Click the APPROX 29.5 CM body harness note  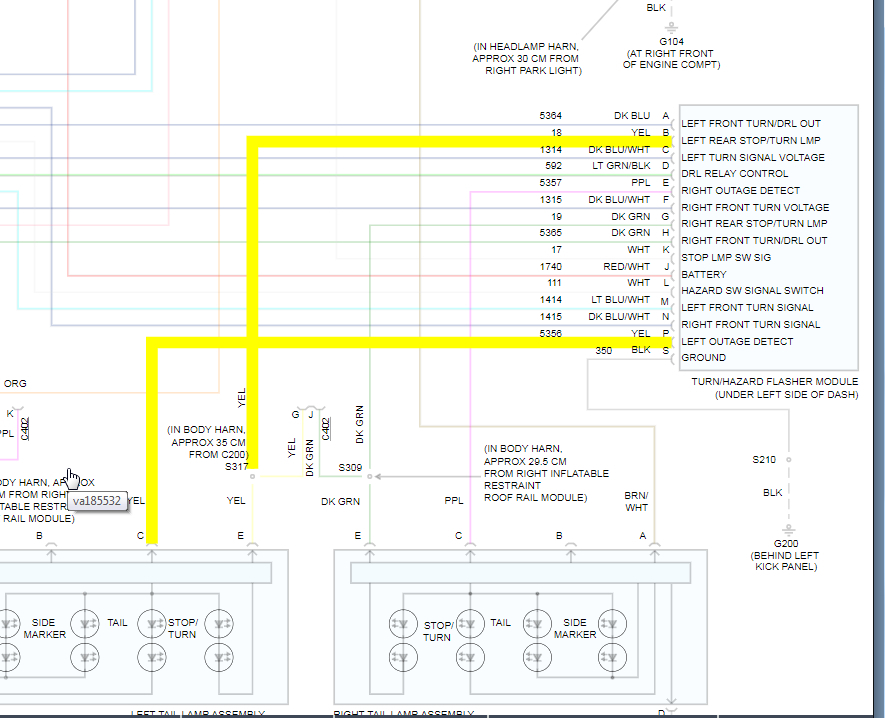(546, 473)
